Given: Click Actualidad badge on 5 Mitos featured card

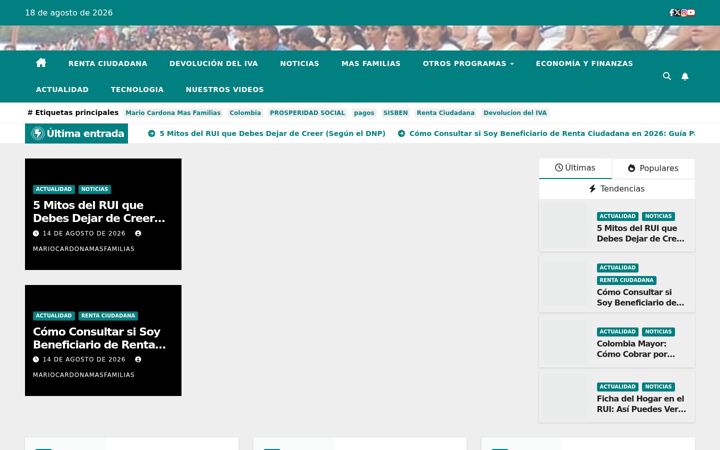Looking at the screenshot, I should click(54, 189).
